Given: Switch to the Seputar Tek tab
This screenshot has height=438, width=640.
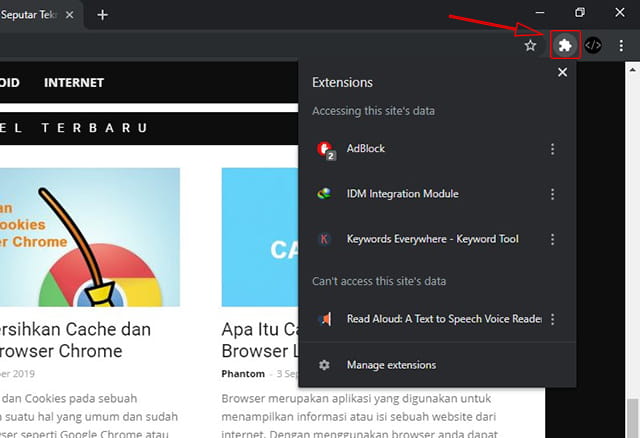Looking at the screenshot, I should [x=29, y=15].
